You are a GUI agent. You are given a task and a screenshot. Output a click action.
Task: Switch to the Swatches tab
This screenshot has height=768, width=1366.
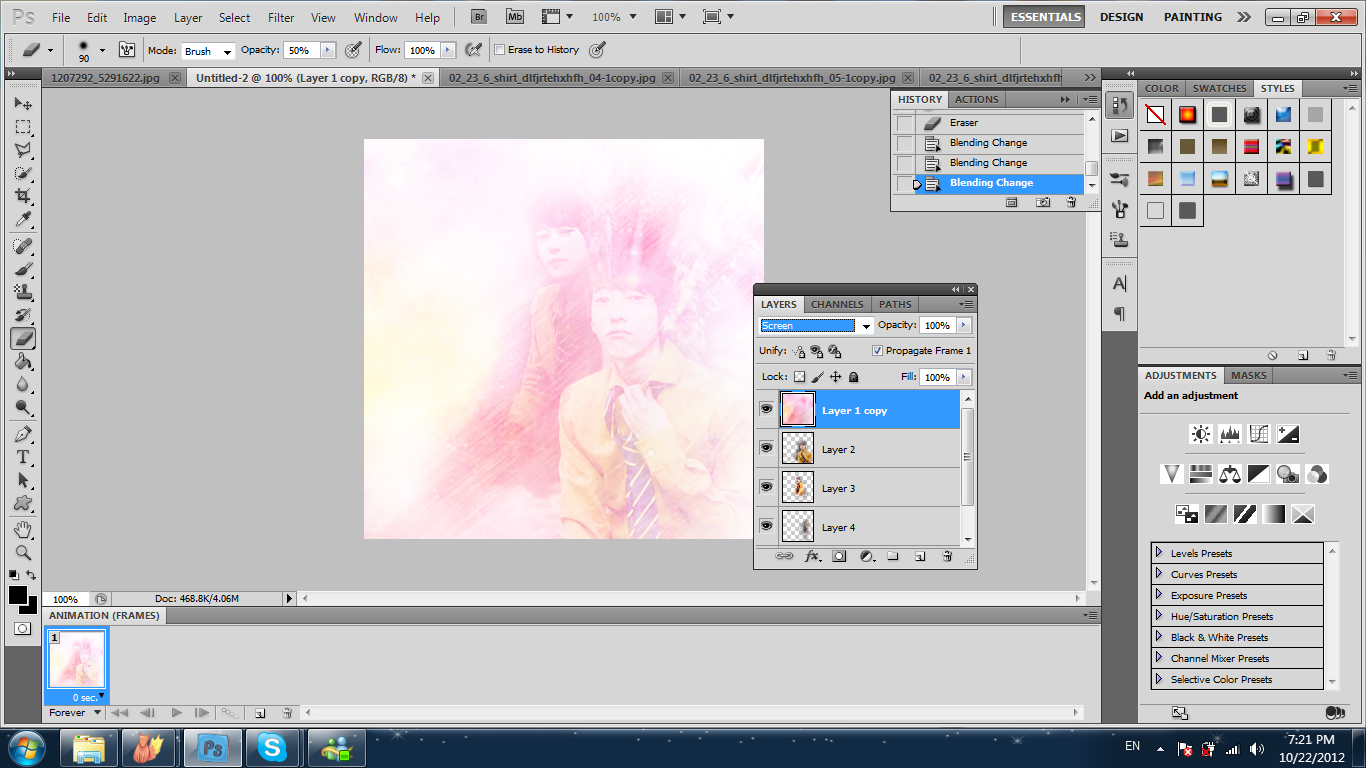click(x=1220, y=88)
